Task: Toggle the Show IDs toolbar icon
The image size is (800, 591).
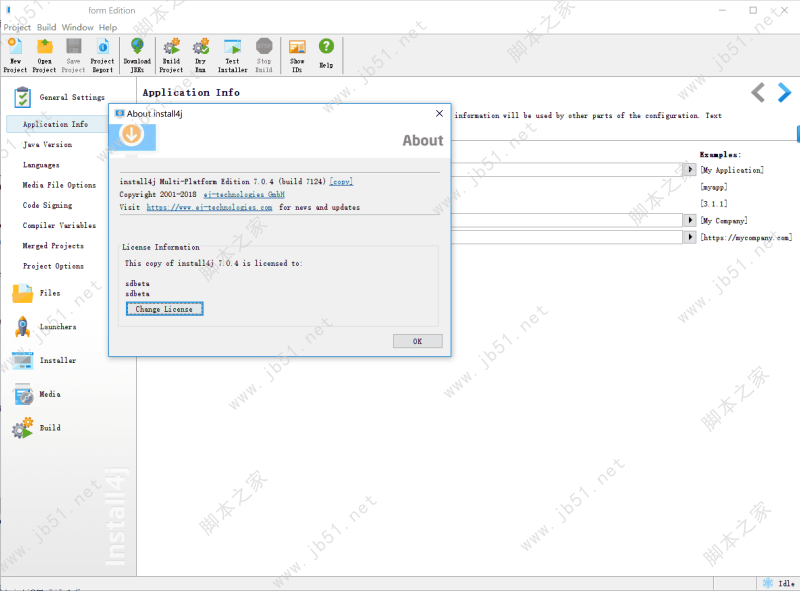Action: click(297, 52)
